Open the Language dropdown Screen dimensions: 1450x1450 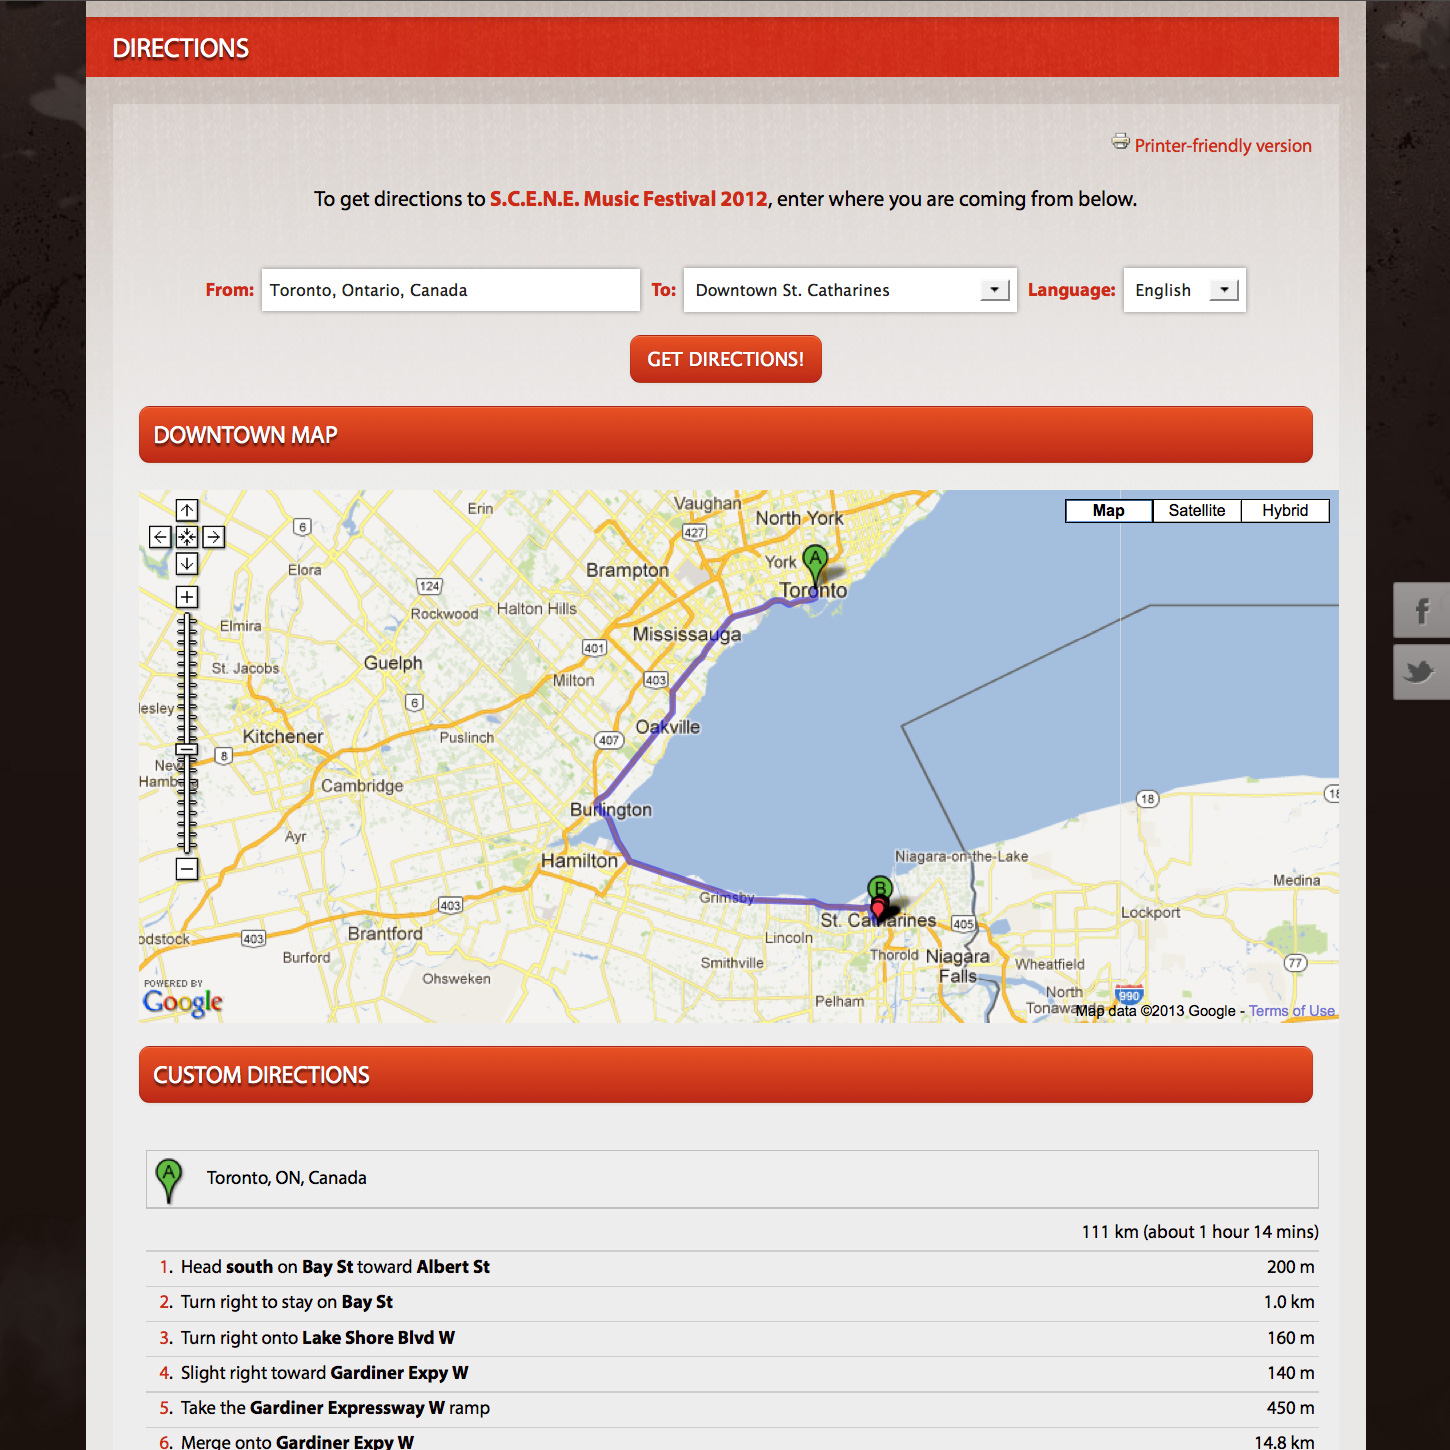pos(1185,290)
